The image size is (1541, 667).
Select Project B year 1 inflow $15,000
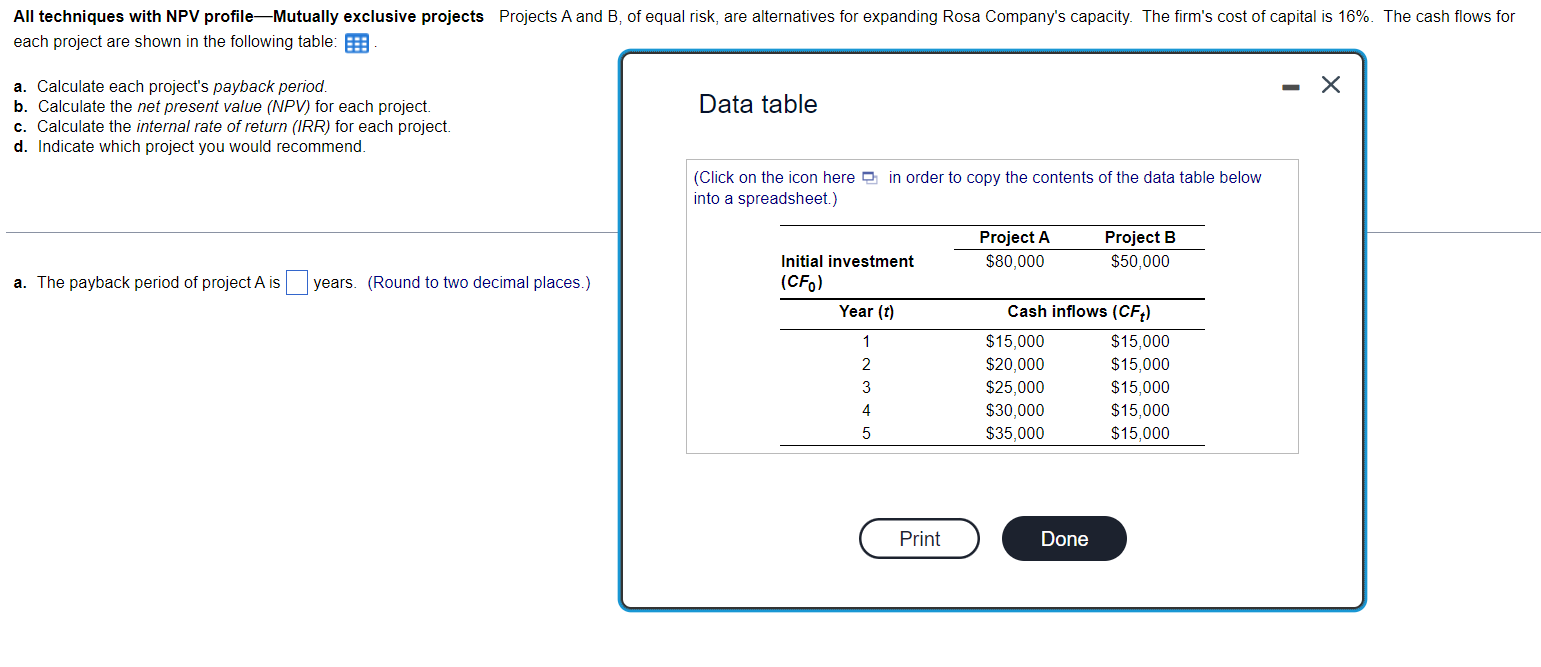1140,341
